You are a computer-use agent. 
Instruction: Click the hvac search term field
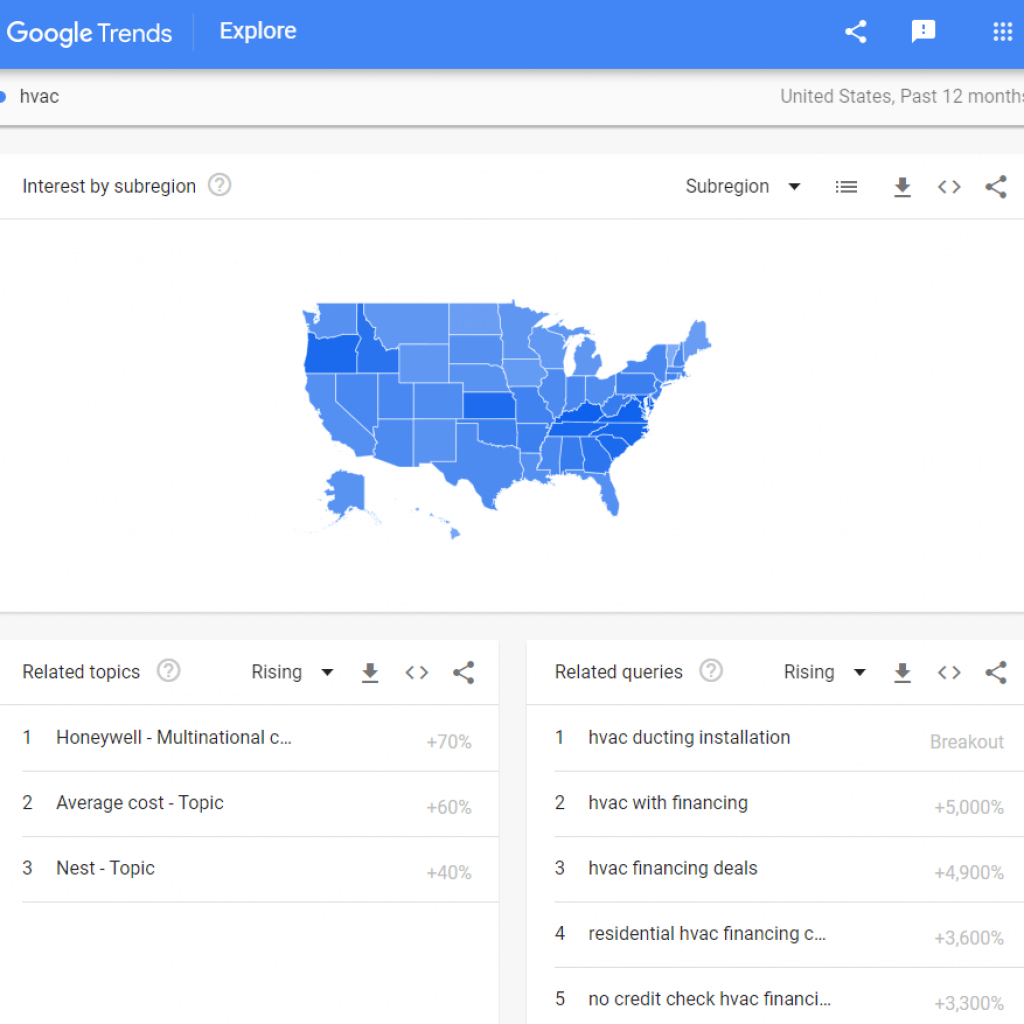pos(39,97)
